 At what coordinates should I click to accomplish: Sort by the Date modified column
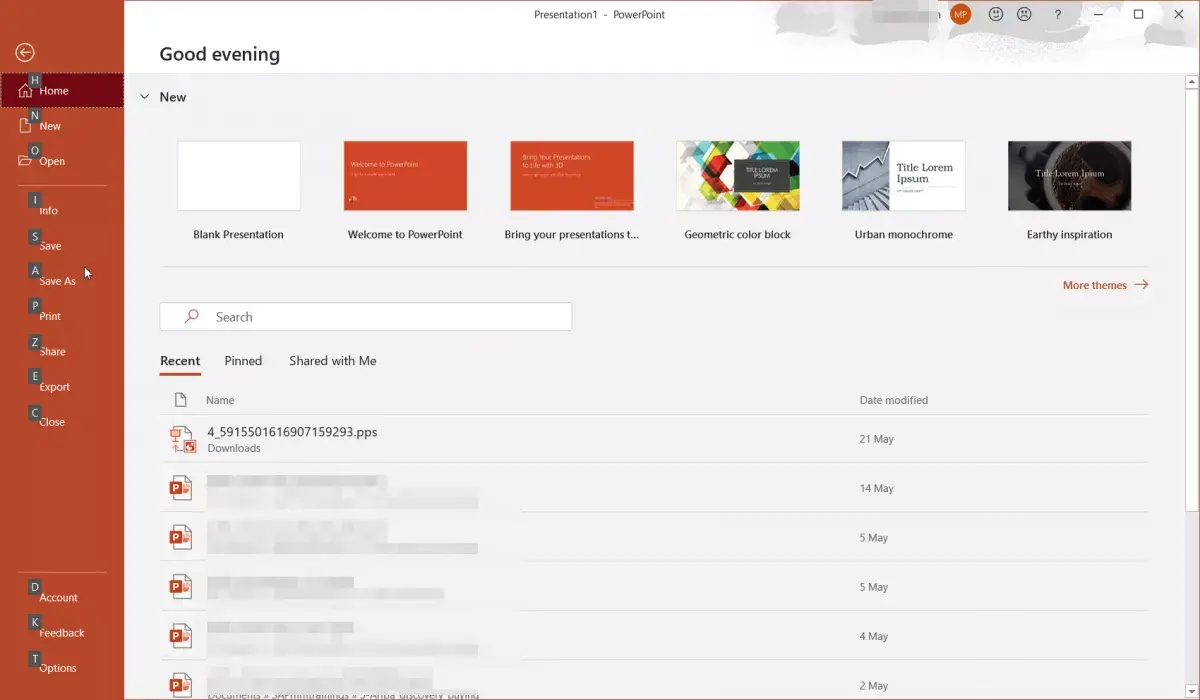pos(894,400)
